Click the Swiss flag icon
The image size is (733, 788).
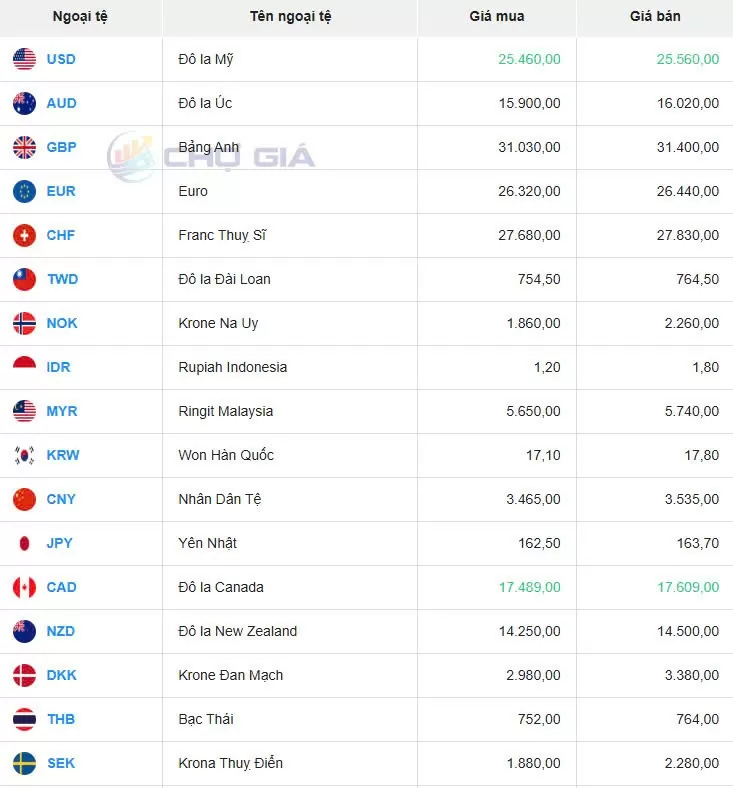point(25,235)
